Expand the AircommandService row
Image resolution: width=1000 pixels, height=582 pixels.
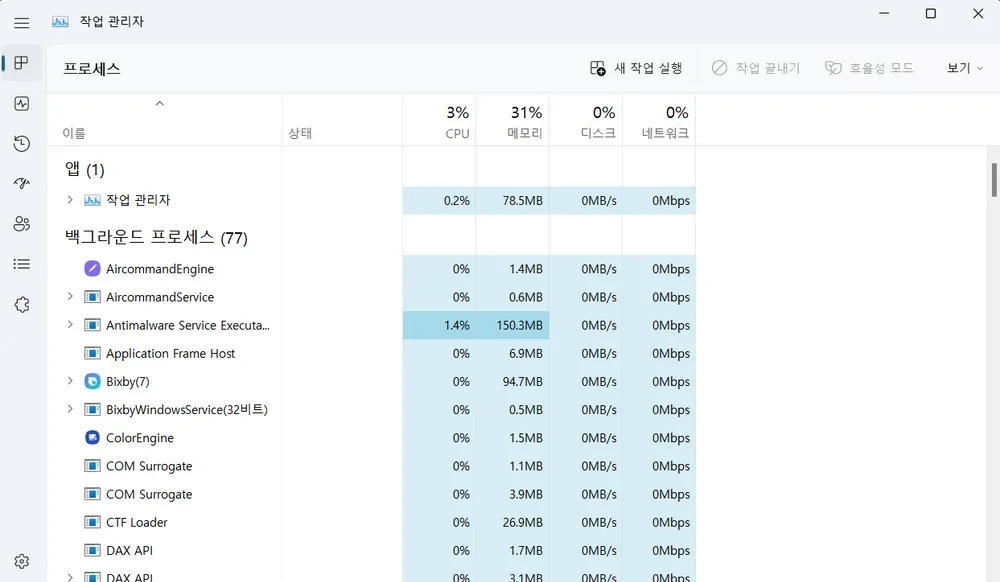click(x=70, y=296)
